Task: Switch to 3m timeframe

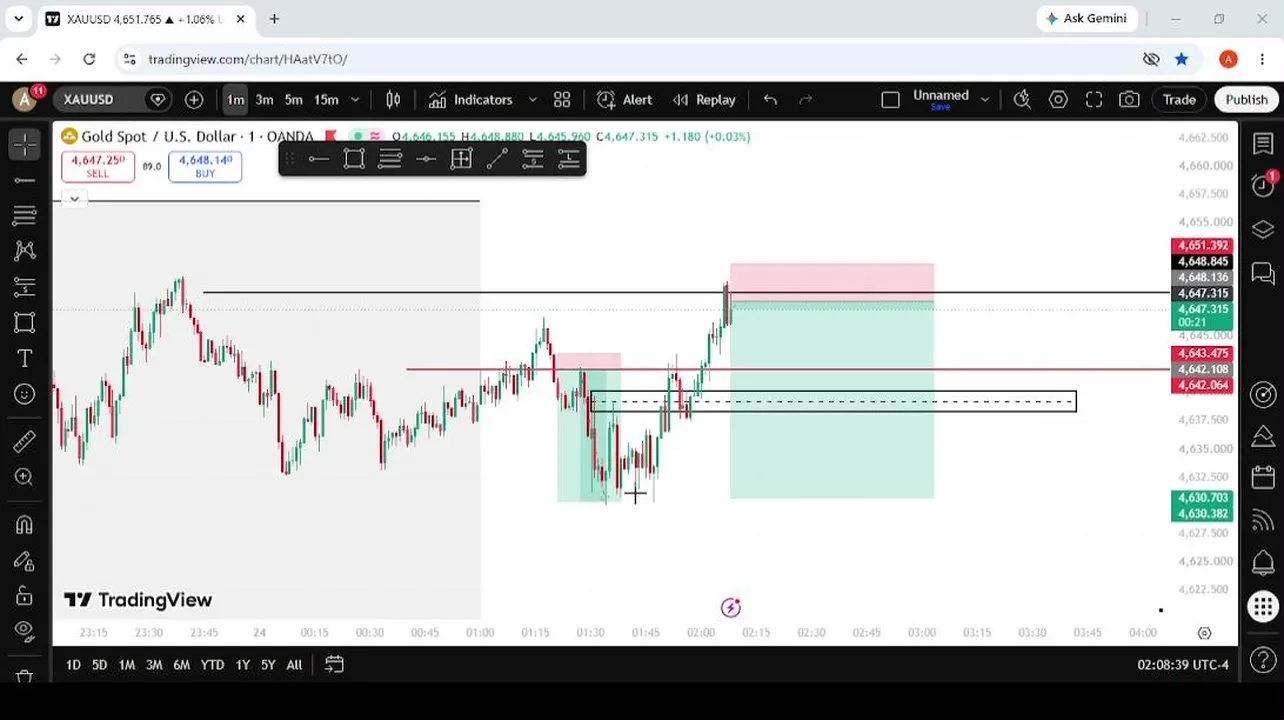Action: click(x=264, y=99)
